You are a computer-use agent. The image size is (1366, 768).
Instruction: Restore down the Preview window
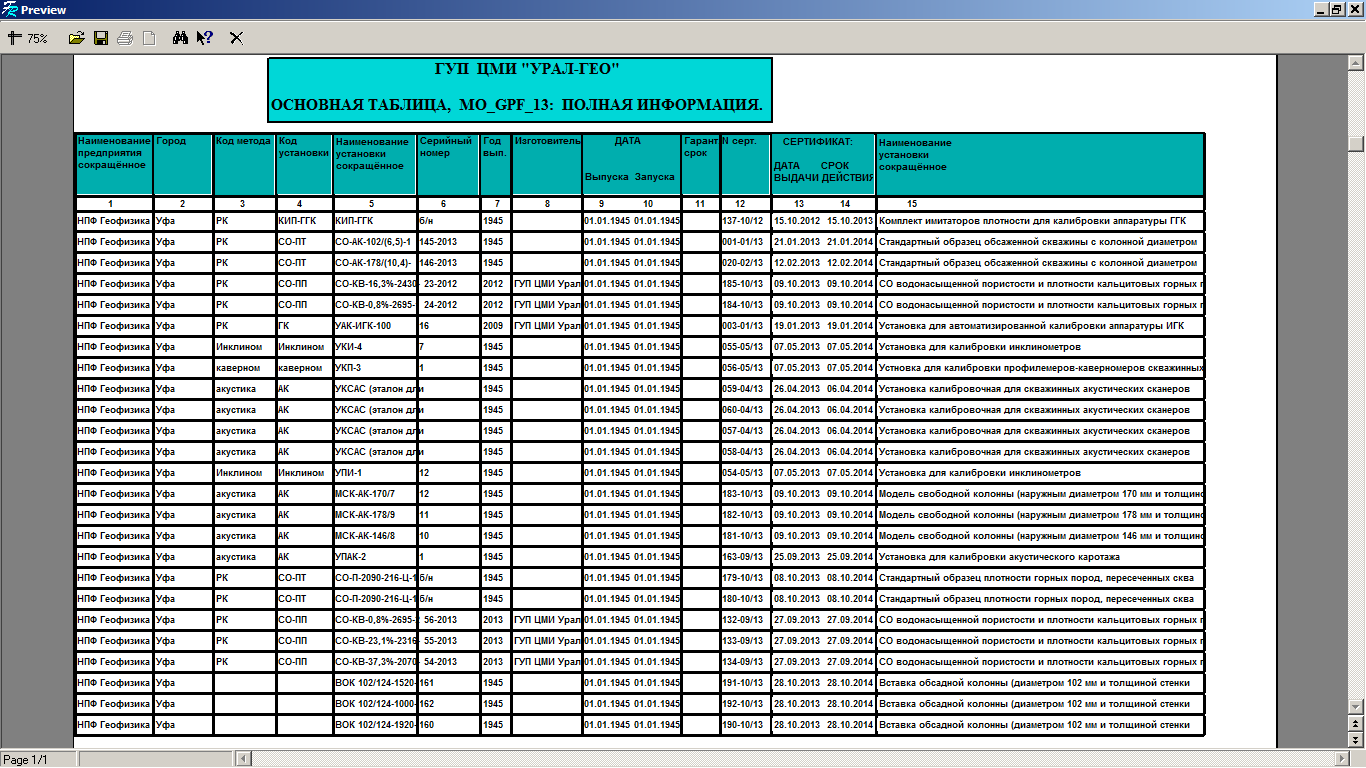pyautogui.click(x=1339, y=9)
